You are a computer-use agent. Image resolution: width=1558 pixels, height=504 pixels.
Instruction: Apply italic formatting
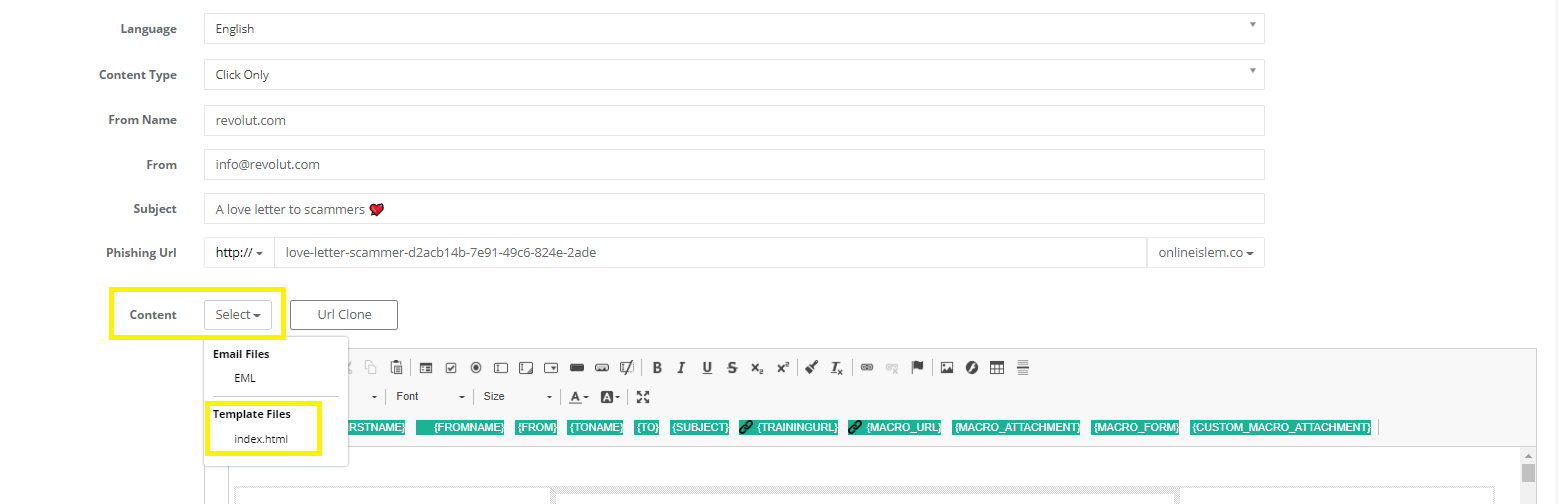(x=682, y=367)
